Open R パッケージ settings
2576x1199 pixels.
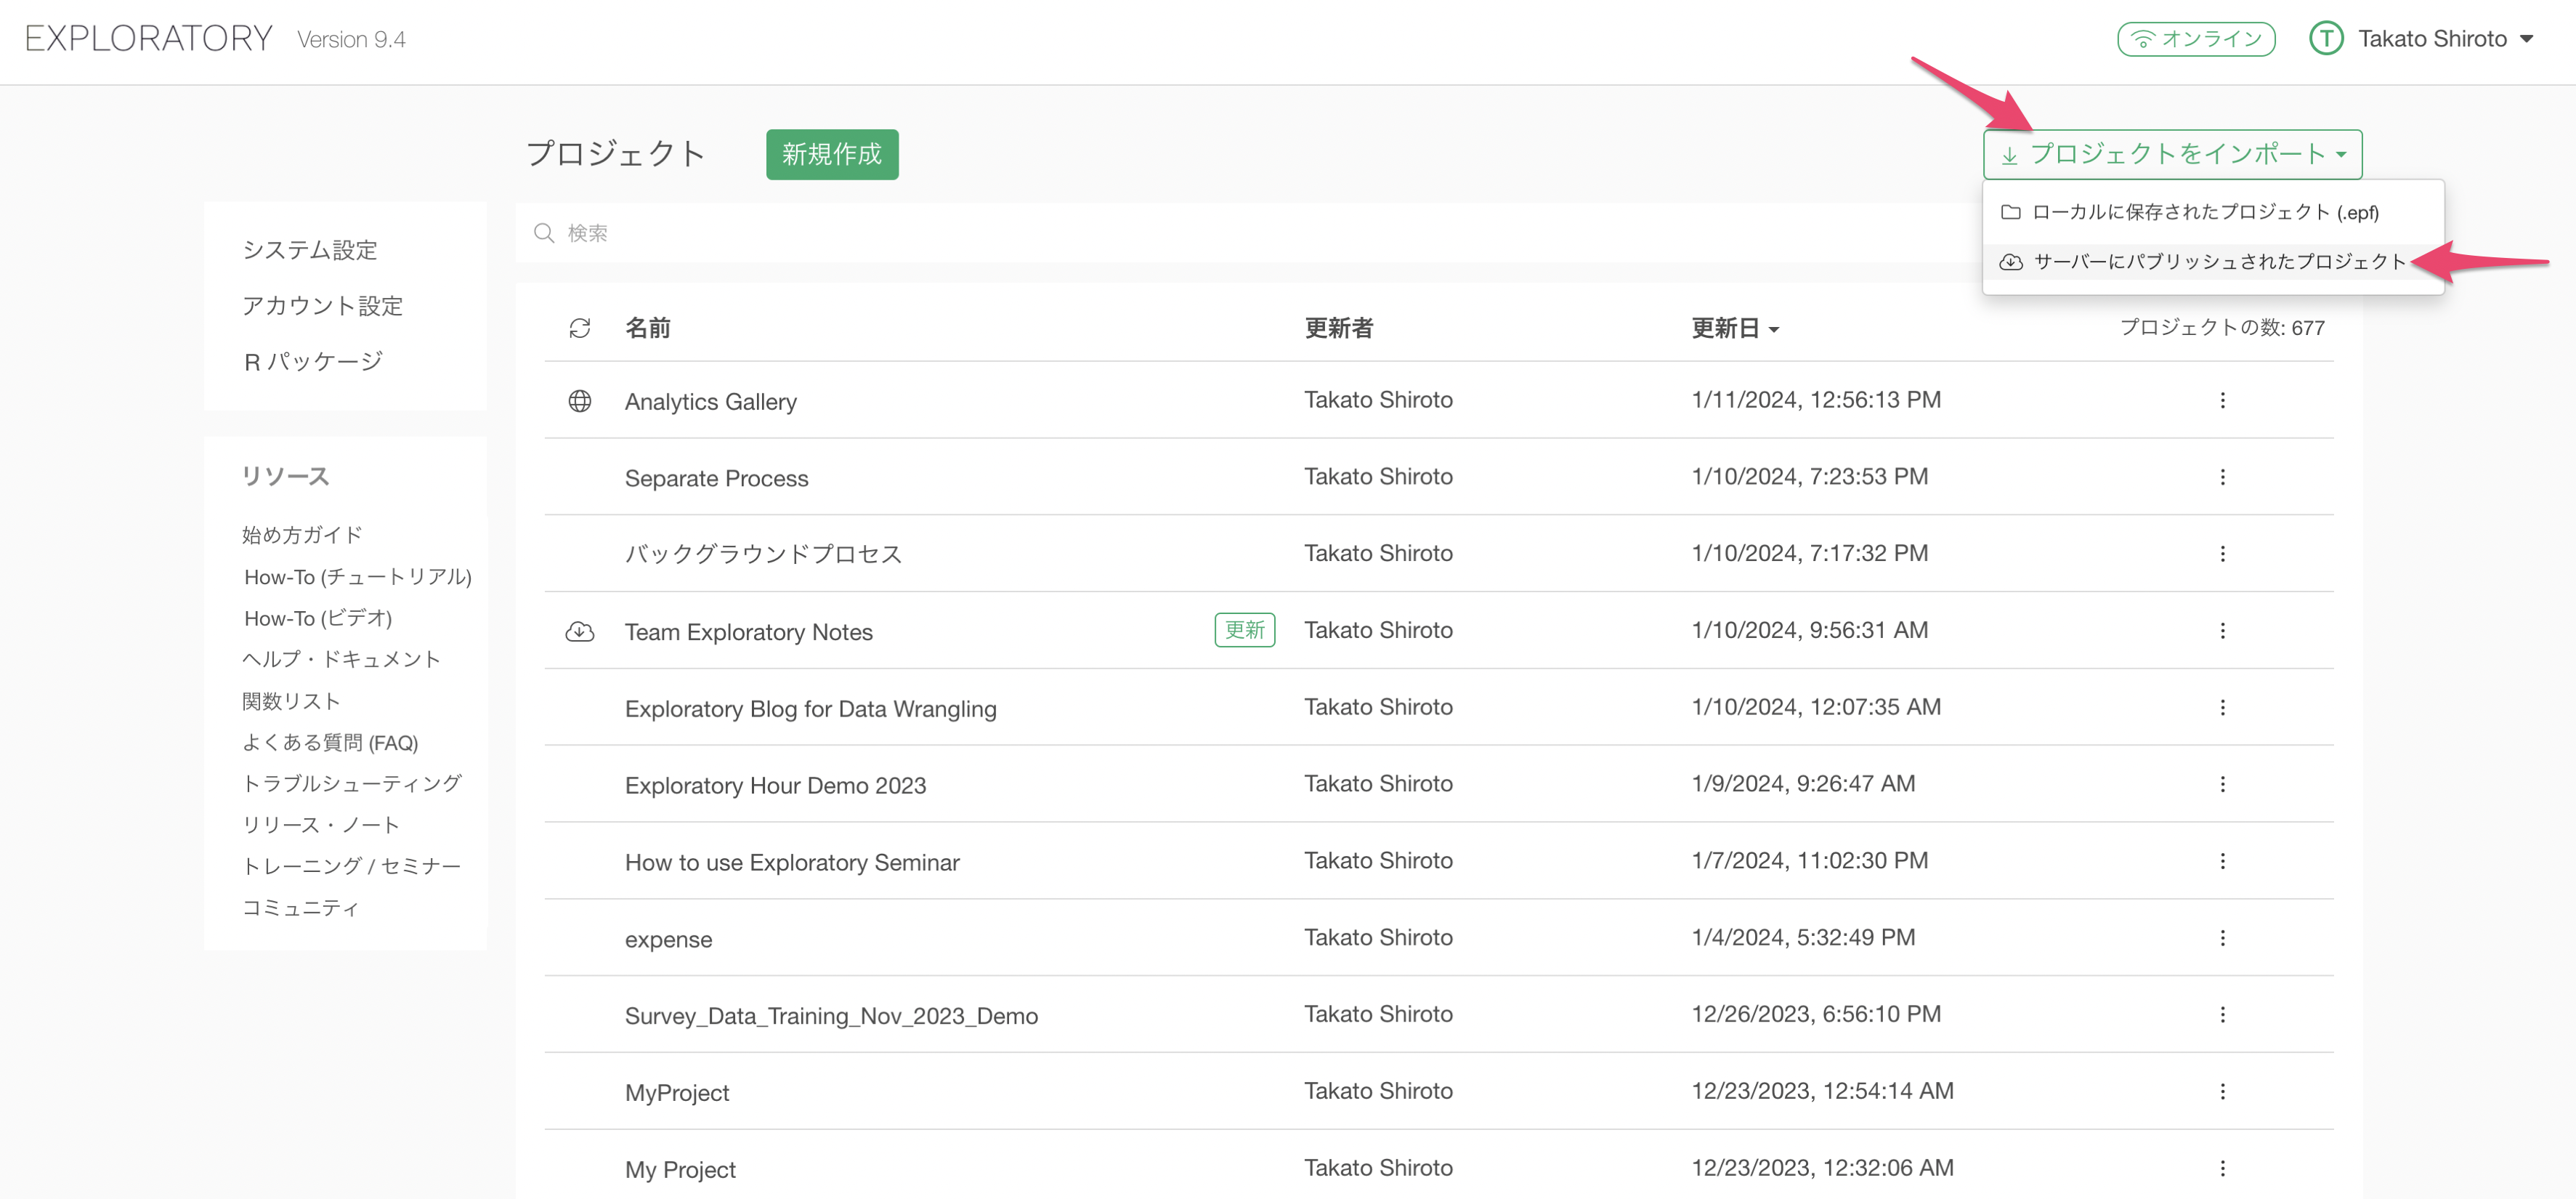click(x=313, y=361)
